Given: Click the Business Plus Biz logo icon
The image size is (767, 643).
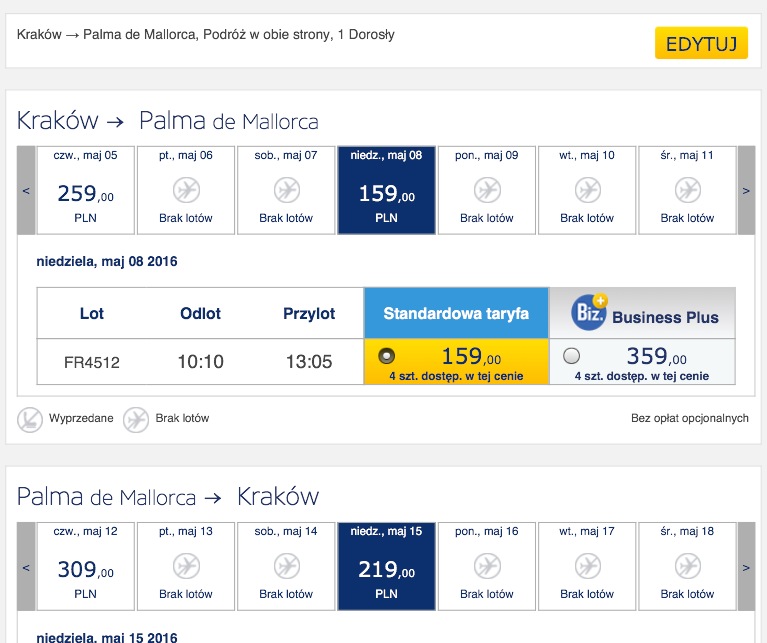Looking at the screenshot, I should click(x=589, y=311).
